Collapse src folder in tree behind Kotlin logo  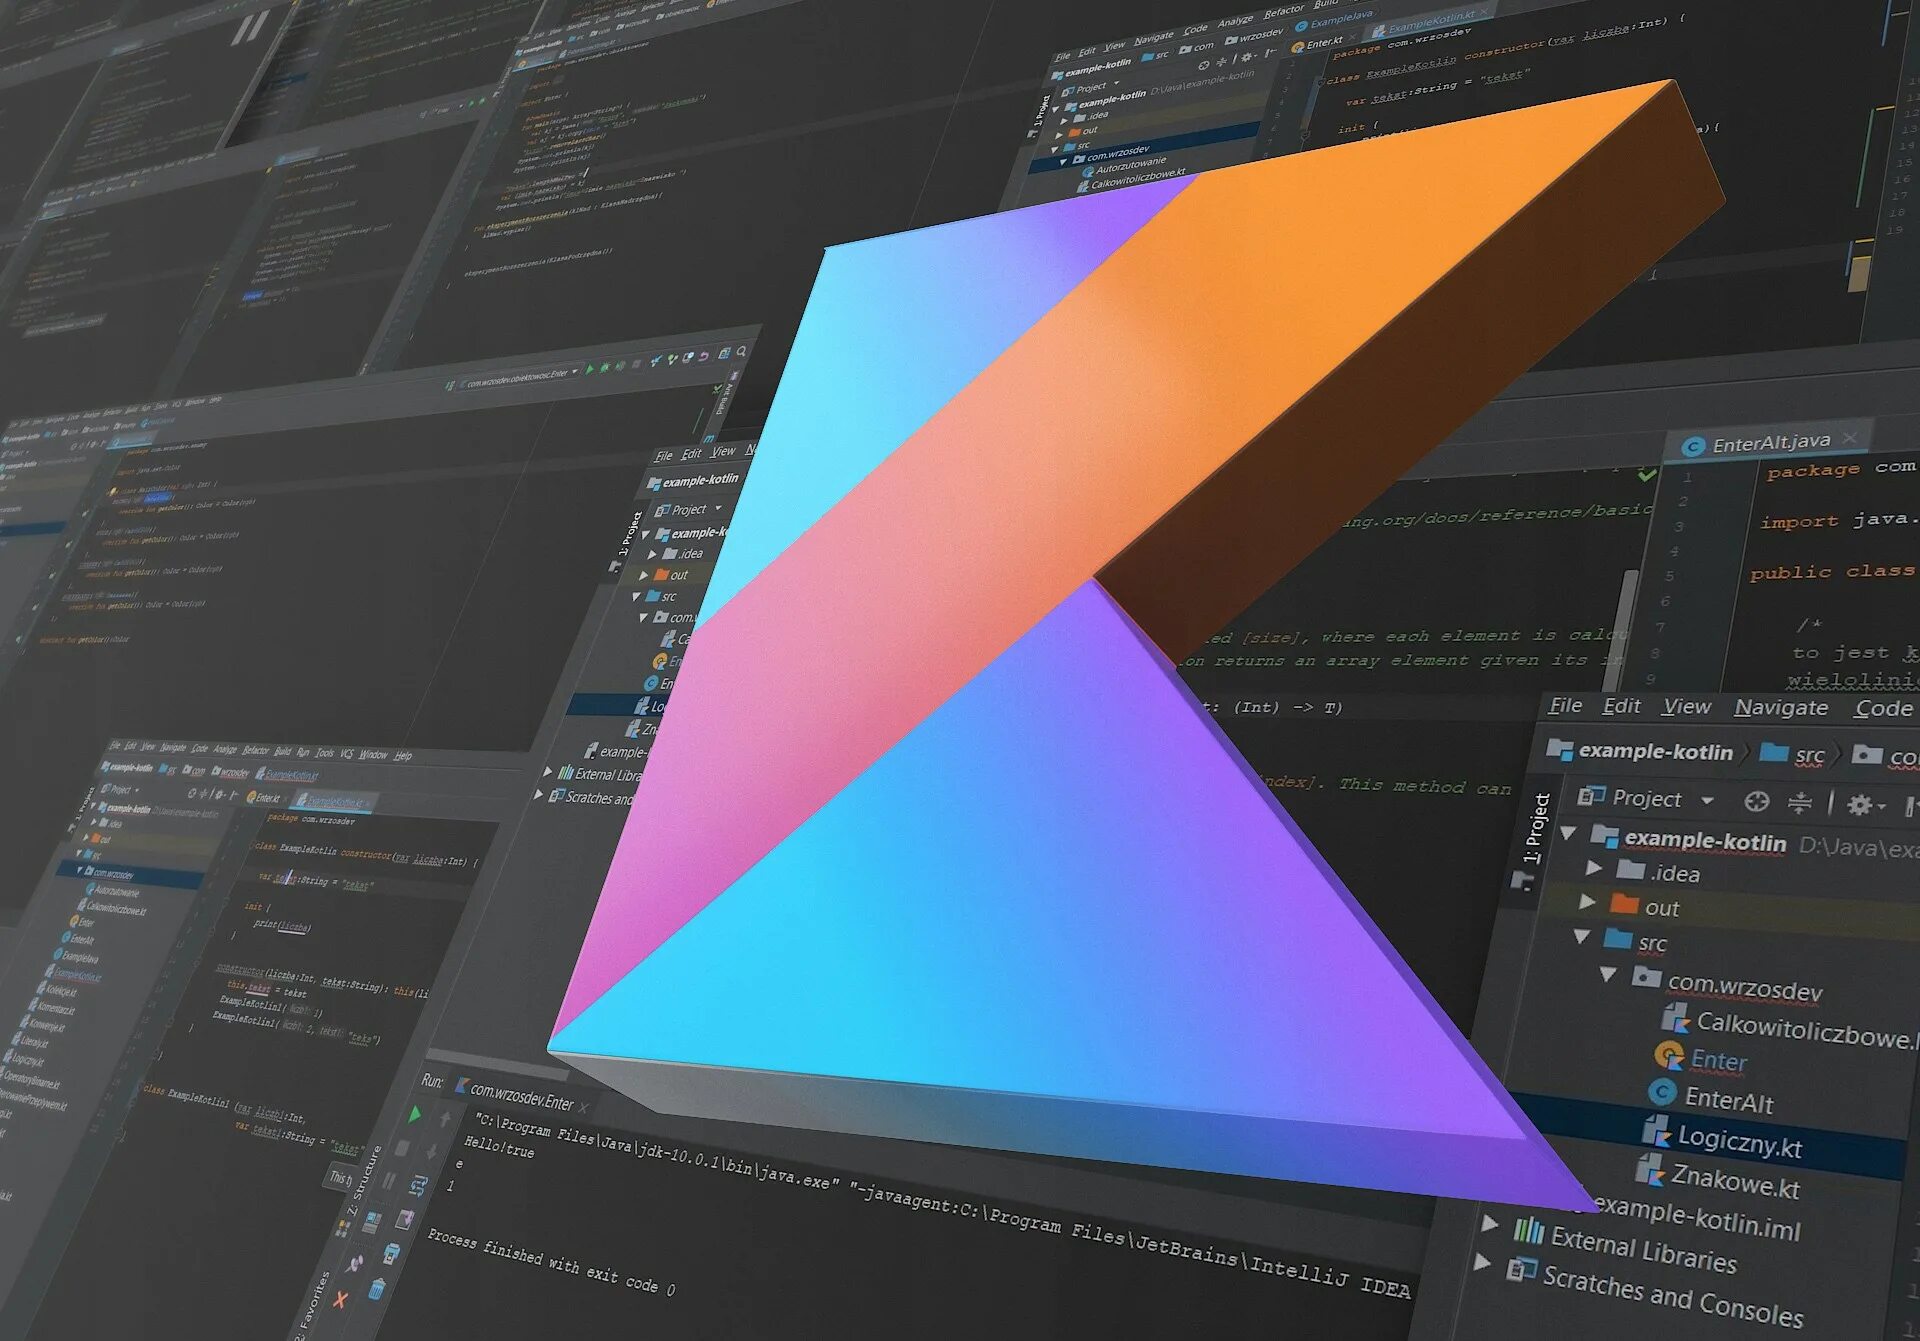click(636, 596)
